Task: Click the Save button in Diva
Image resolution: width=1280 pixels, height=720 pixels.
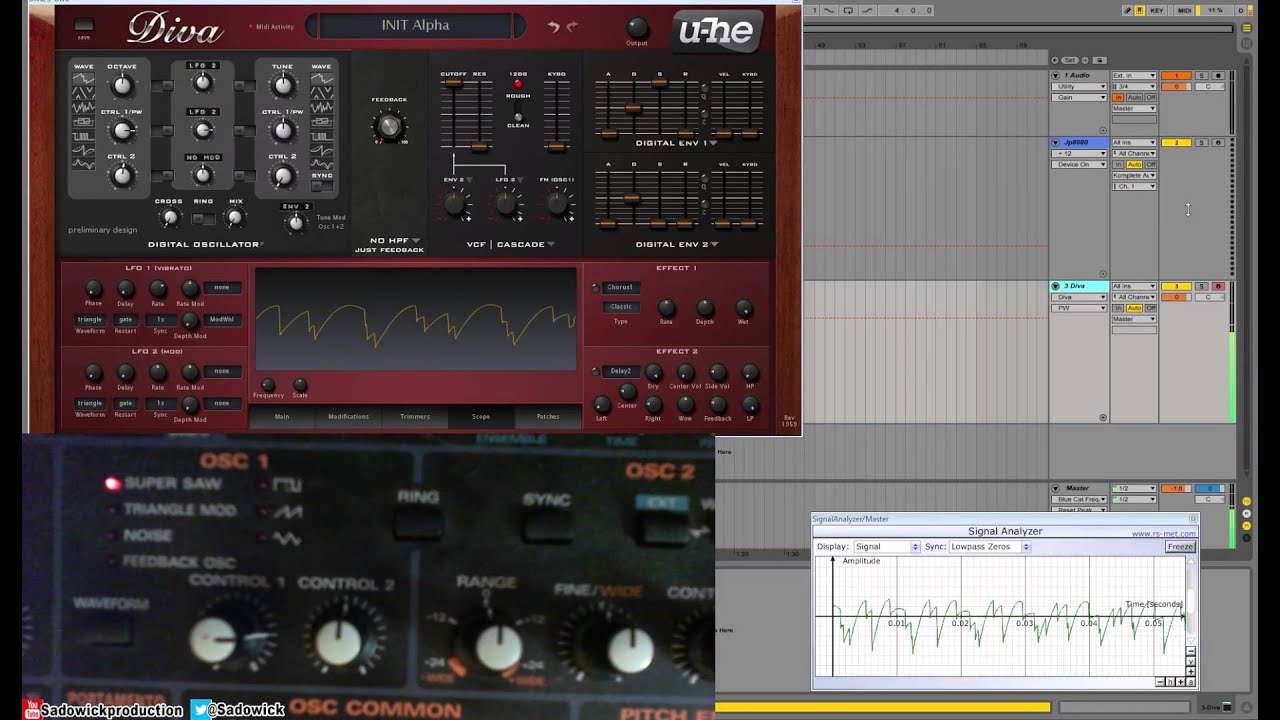Action: click(83, 25)
